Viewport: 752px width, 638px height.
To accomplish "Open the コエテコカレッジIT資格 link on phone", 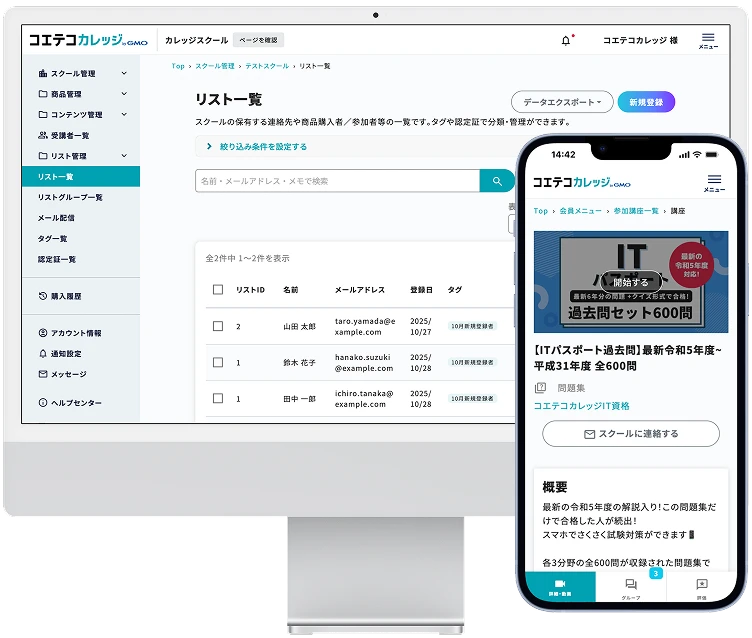I will coord(582,406).
